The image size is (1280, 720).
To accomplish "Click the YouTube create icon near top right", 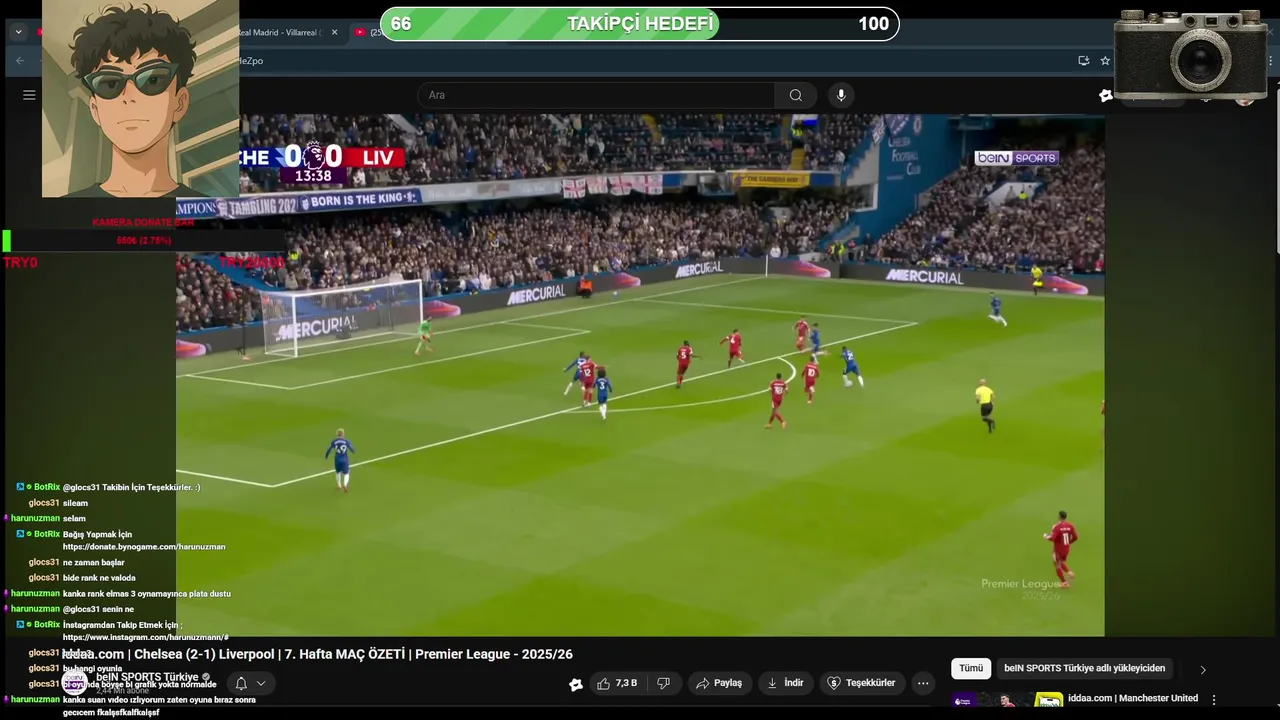I will [1105, 95].
